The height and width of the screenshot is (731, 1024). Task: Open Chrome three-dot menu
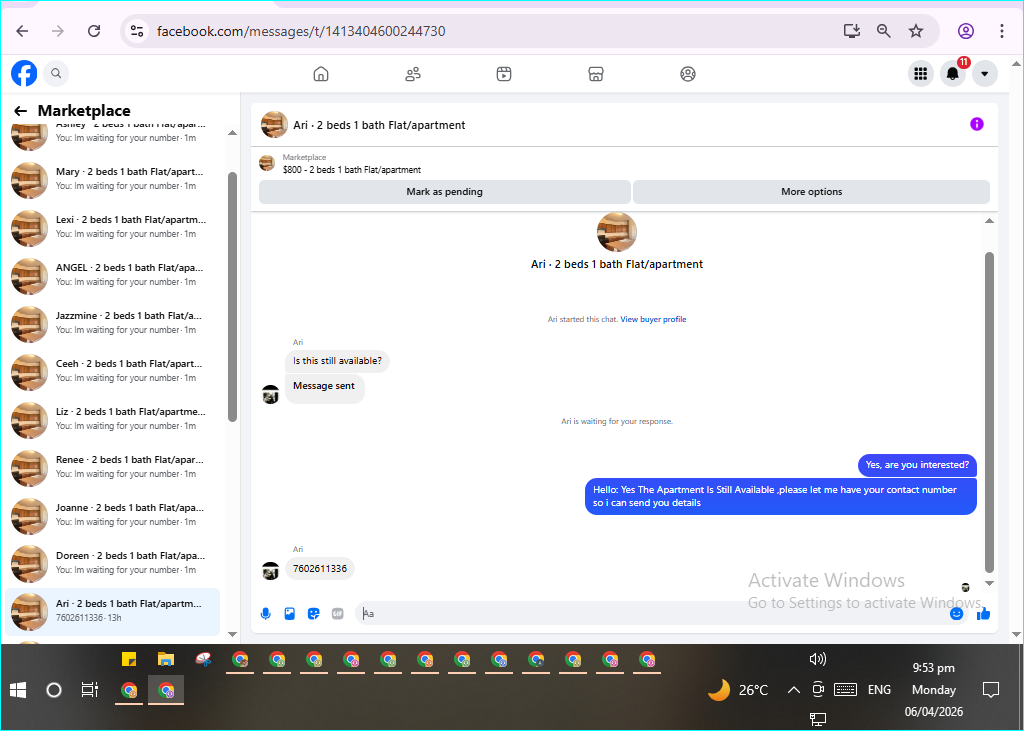pos(1001,31)
